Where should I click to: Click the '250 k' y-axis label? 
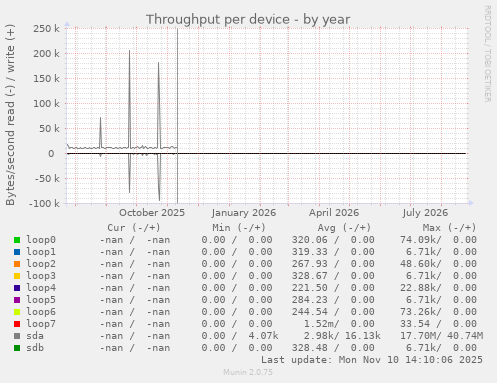point(46,29)
